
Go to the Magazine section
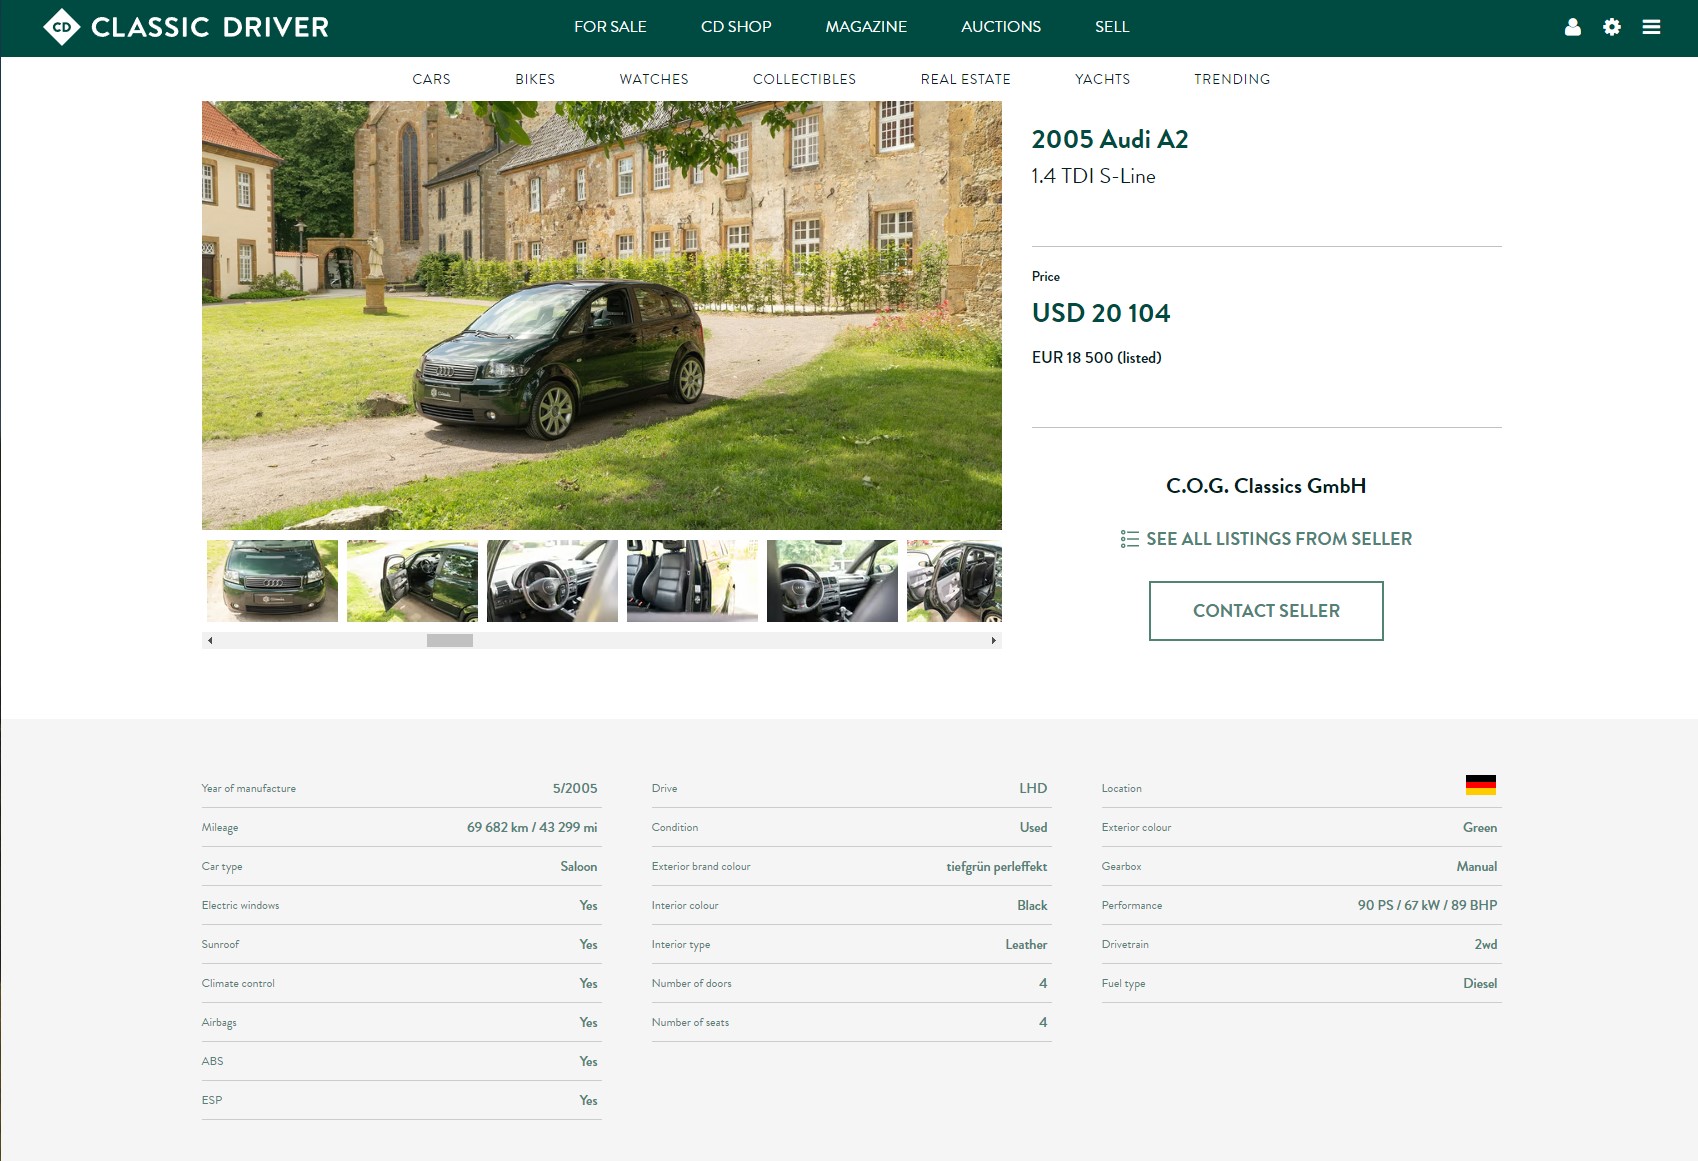click(x=866, y=27)
